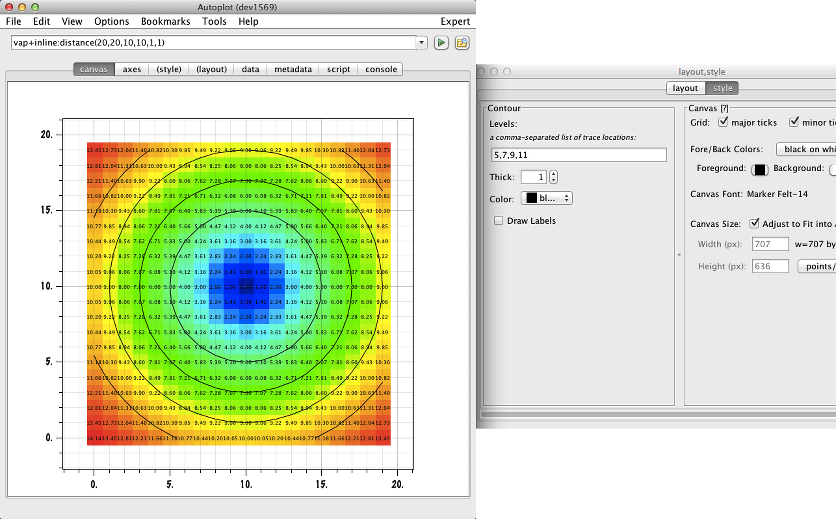The height and width of the screenshot is (519, 836).
Task: Click the dark blue center of the plot
Action: [246, 286]
